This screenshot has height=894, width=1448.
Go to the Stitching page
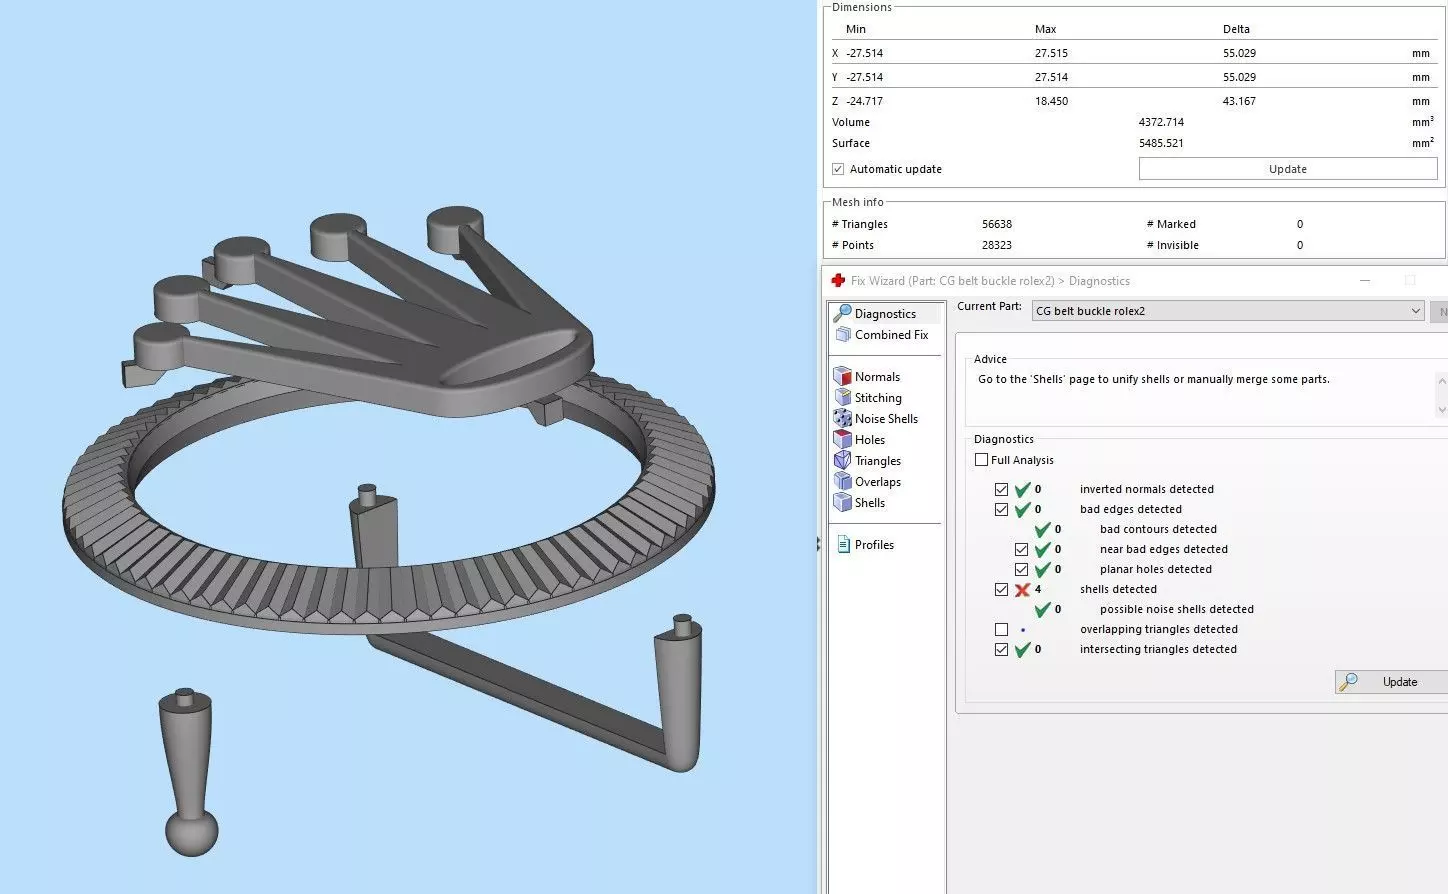click(x=878, y=398)
